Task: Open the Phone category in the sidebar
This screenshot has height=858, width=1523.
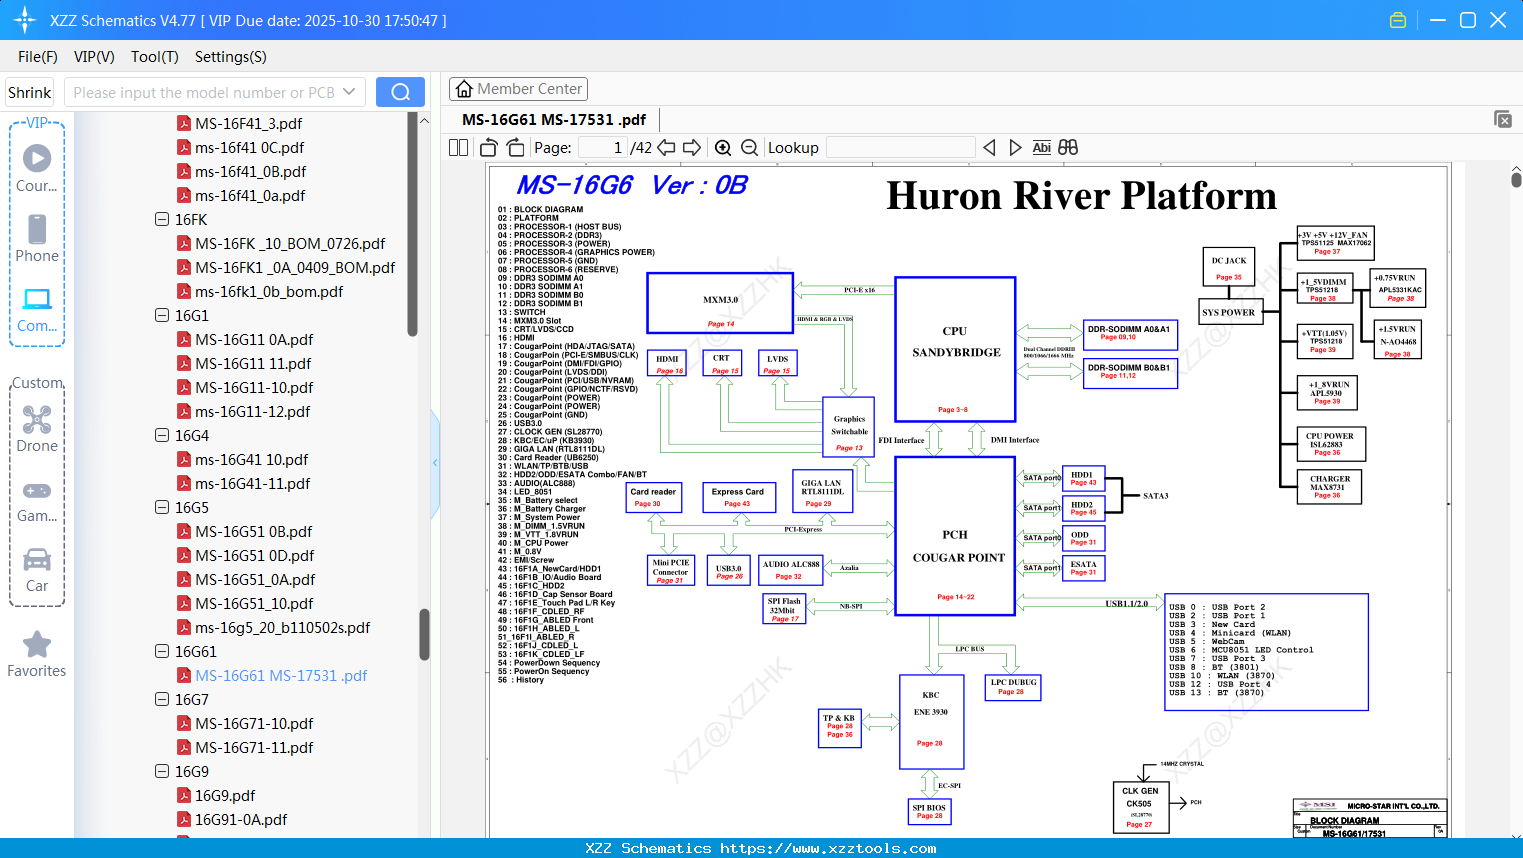Action: (37, 238)
